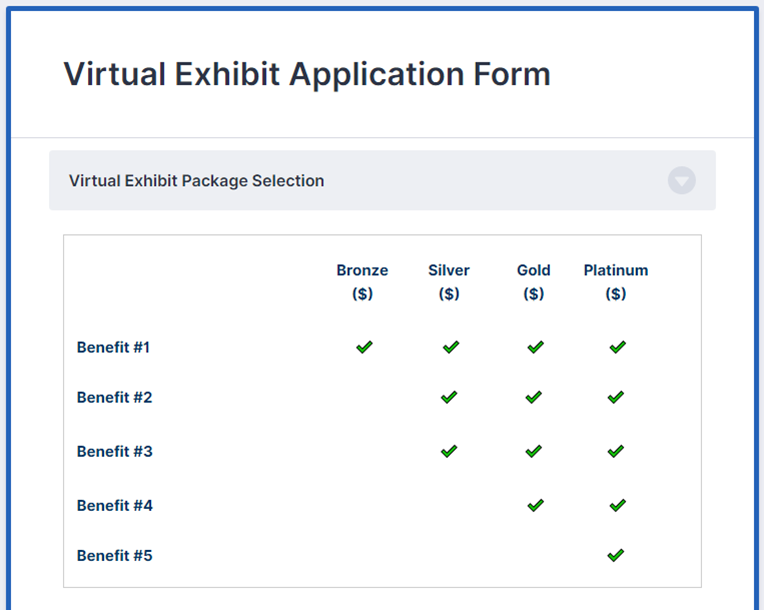Select the Gold ($) column header
The height and width of the screenshot is (610, 764).
(x=534, y=282)
